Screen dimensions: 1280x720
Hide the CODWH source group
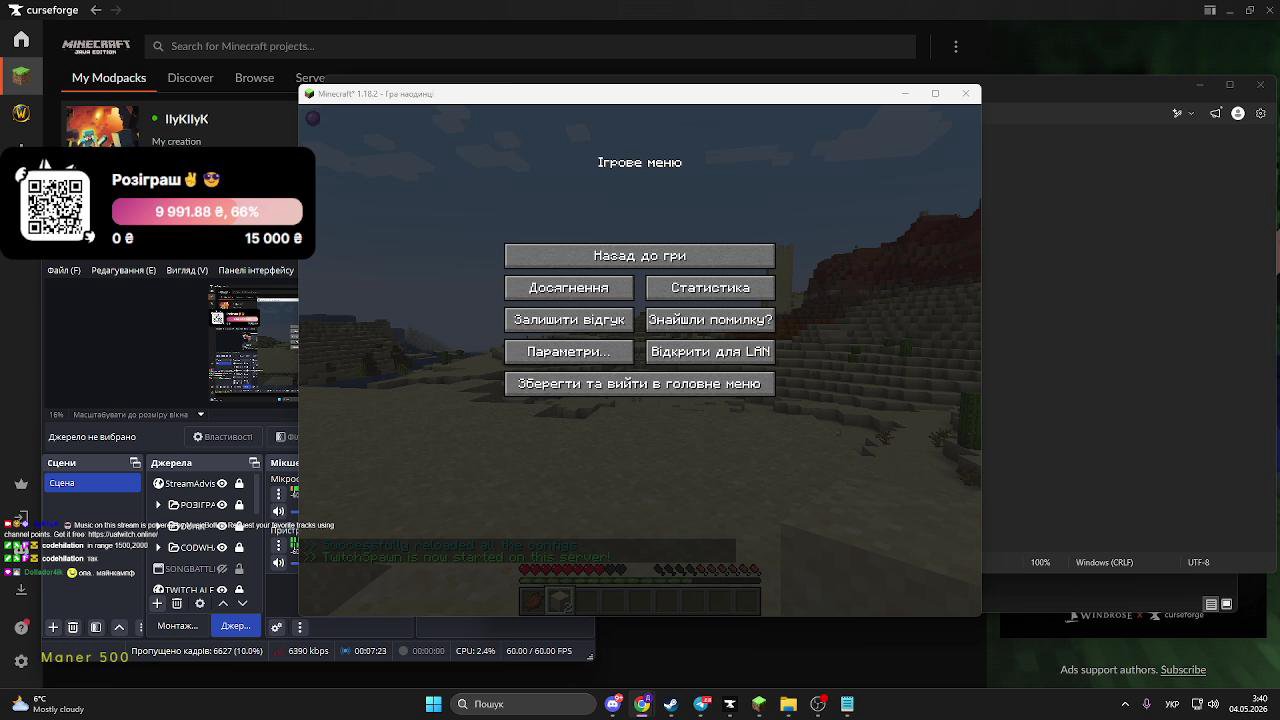222,547
